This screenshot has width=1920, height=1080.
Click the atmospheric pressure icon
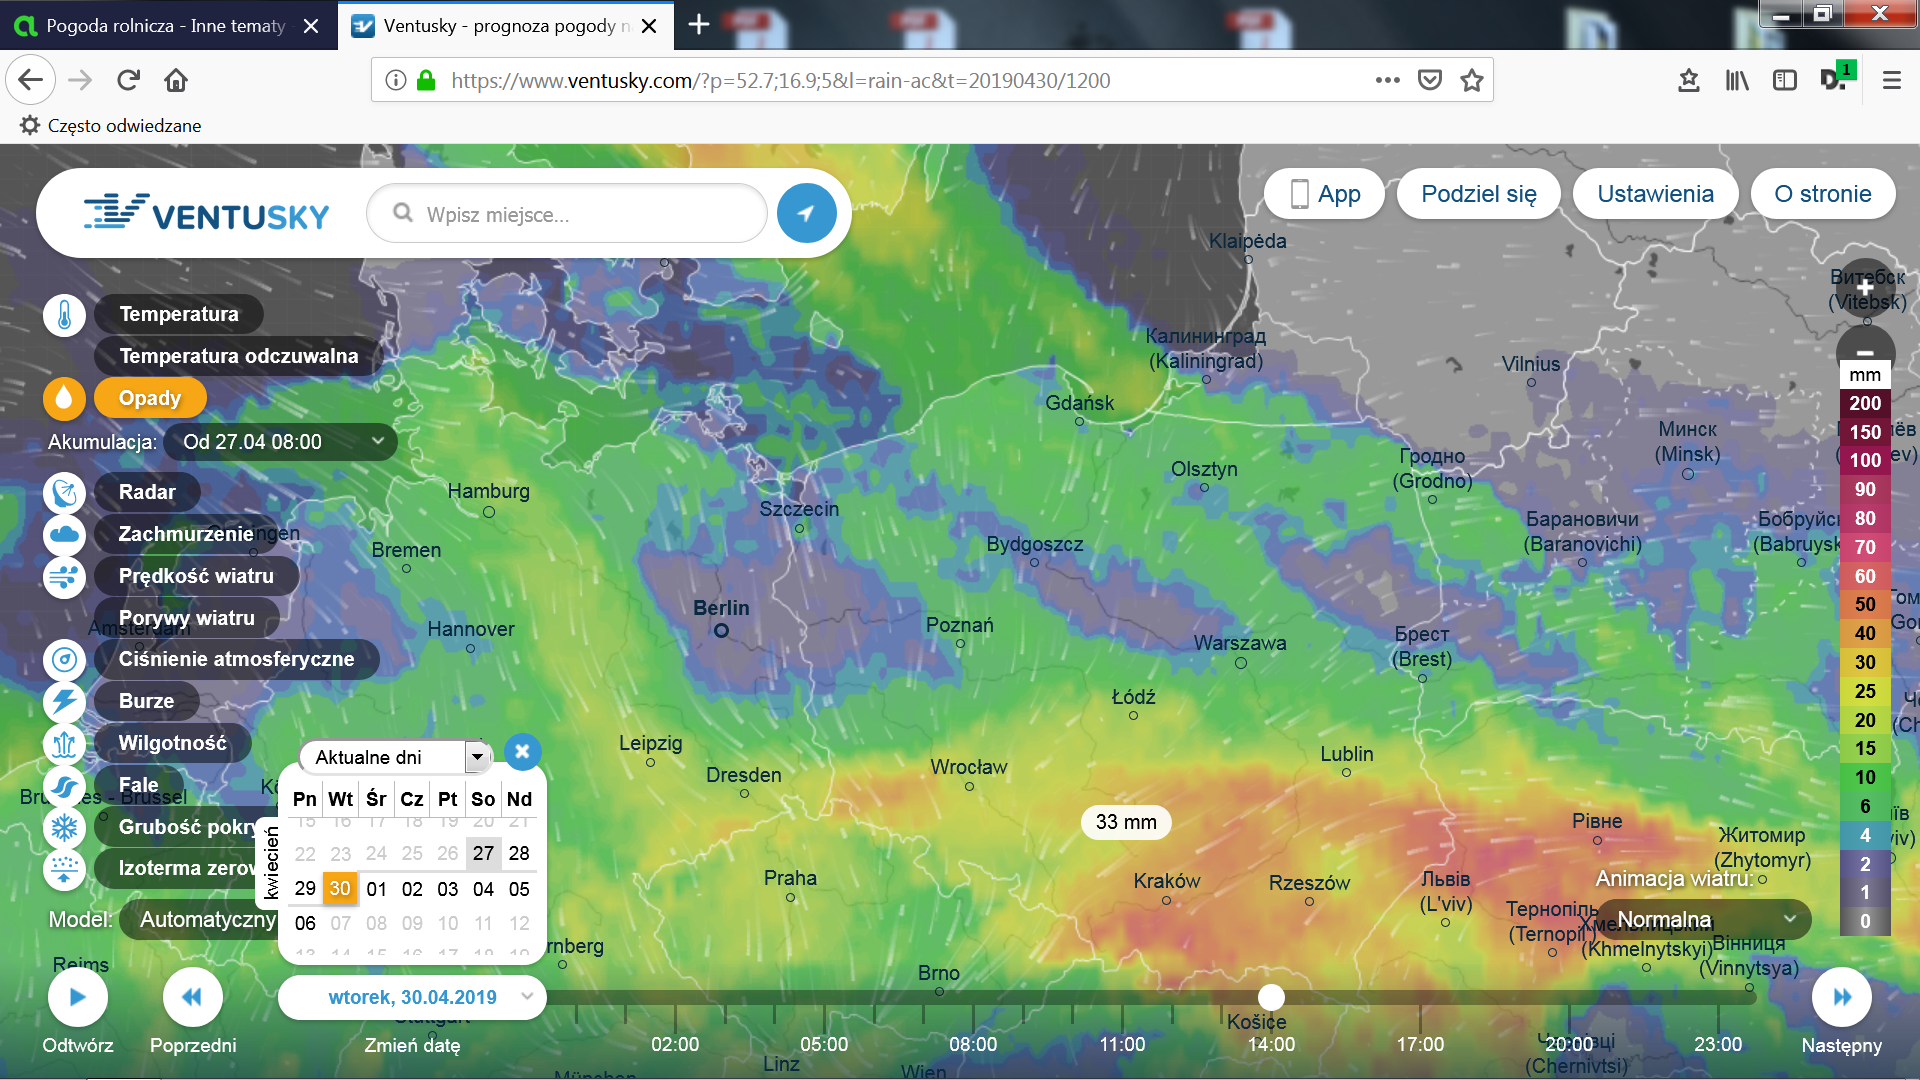pos(64,660)
